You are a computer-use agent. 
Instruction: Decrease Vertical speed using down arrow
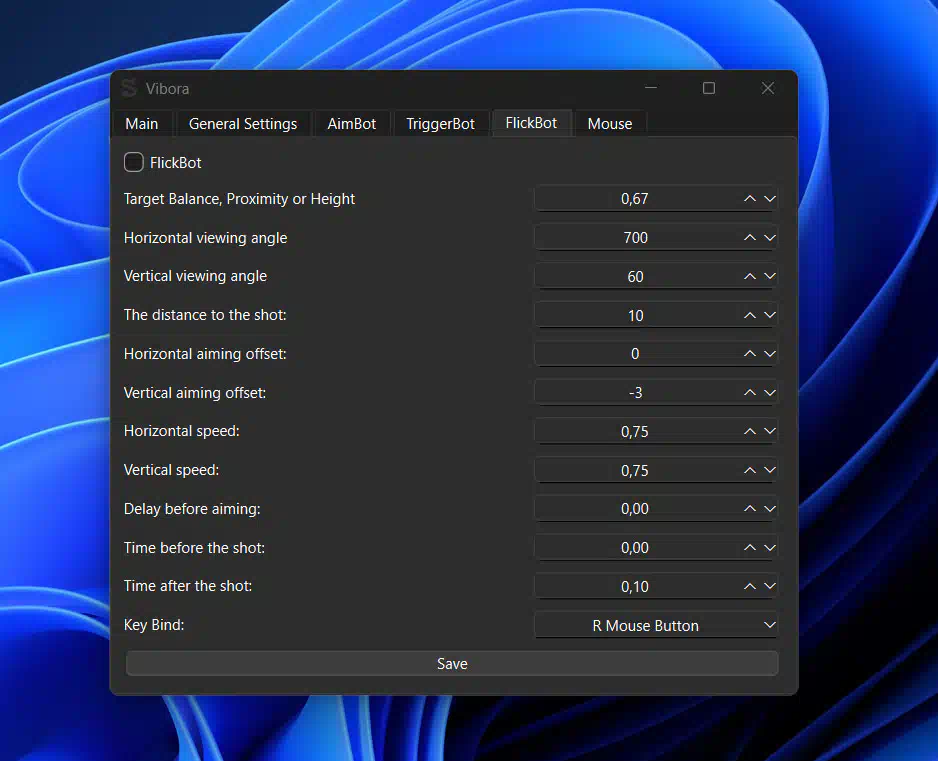tap(769, 471)
